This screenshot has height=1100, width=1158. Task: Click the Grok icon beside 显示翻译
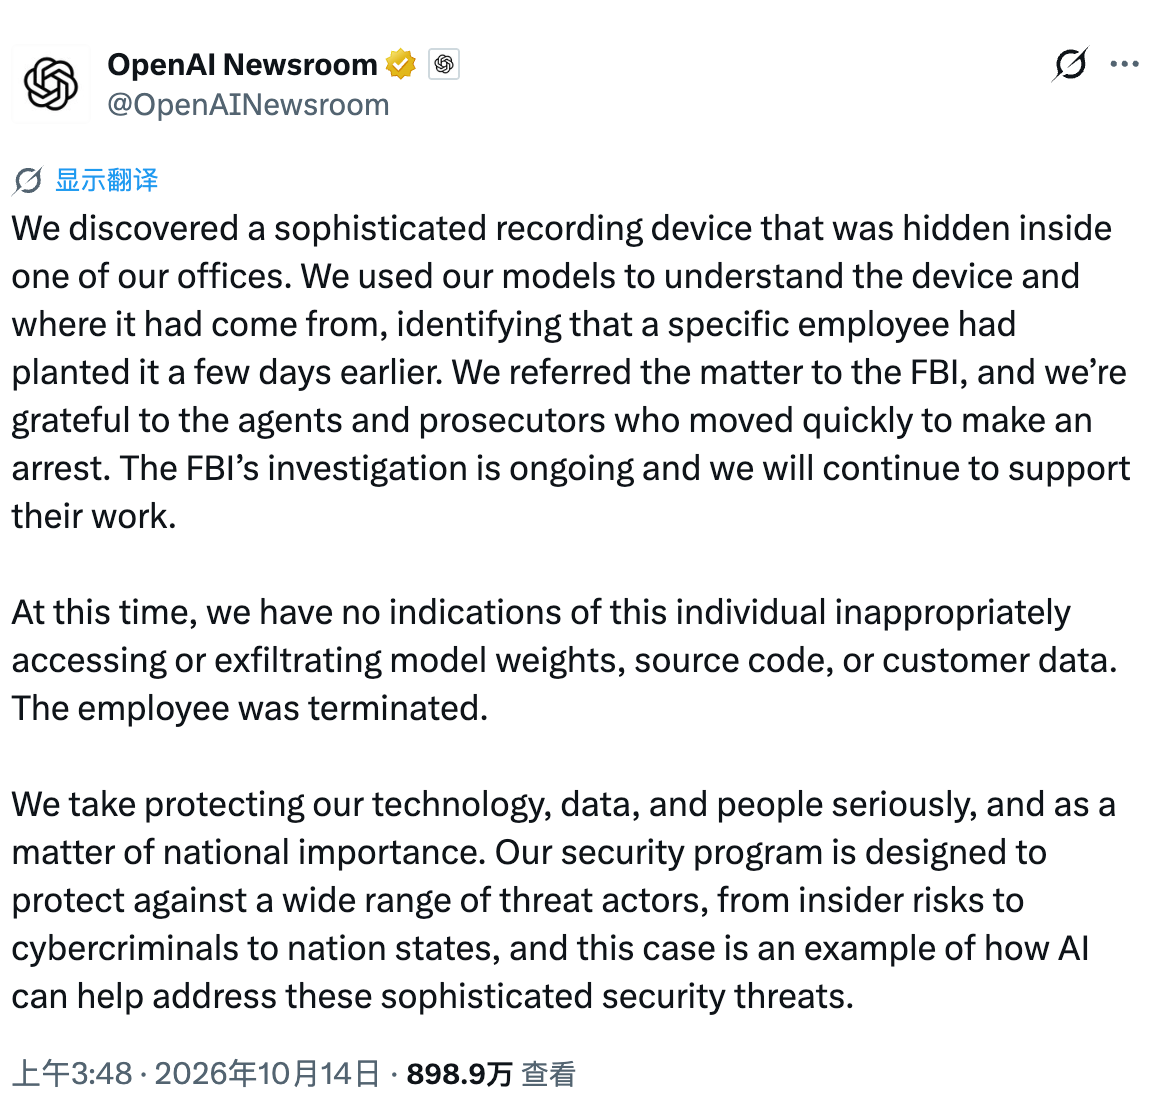pyautogui.click(x=28, y=180)
